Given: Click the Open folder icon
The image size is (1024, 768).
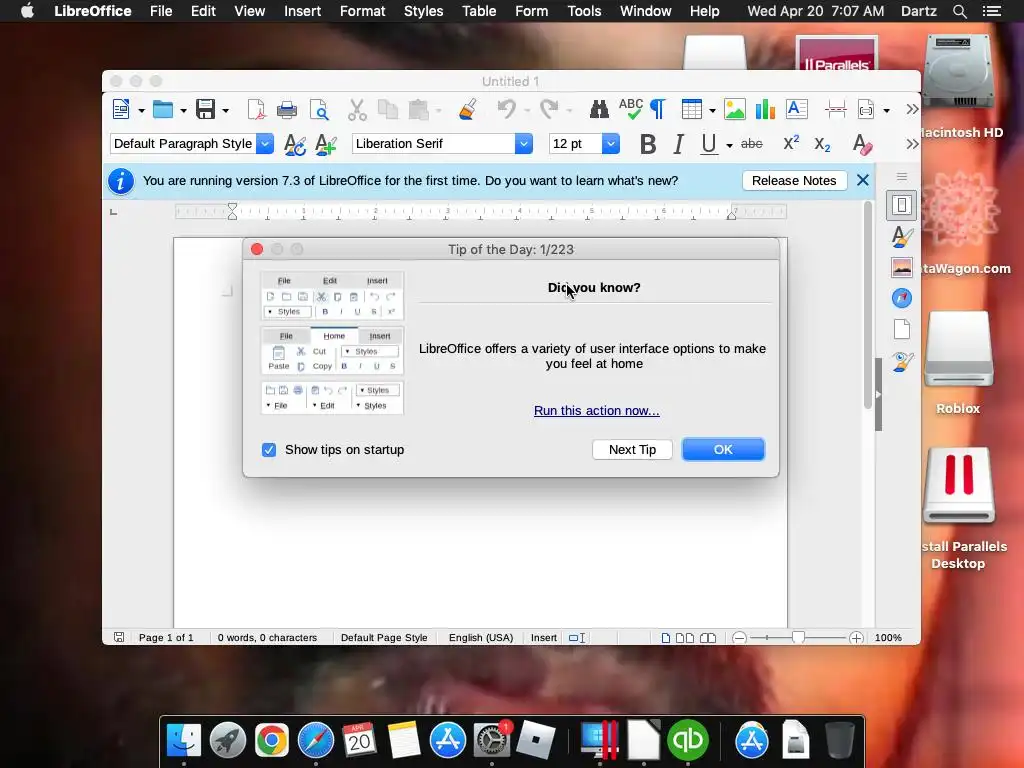Looking at the screenshot, I should click(163, 109).
